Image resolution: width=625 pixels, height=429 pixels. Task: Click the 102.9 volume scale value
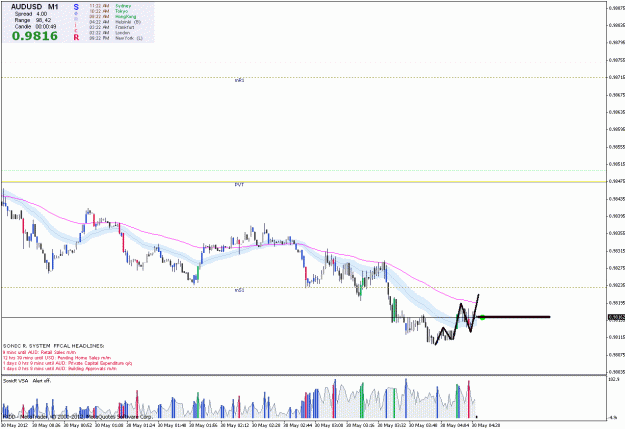pos(614,379)
